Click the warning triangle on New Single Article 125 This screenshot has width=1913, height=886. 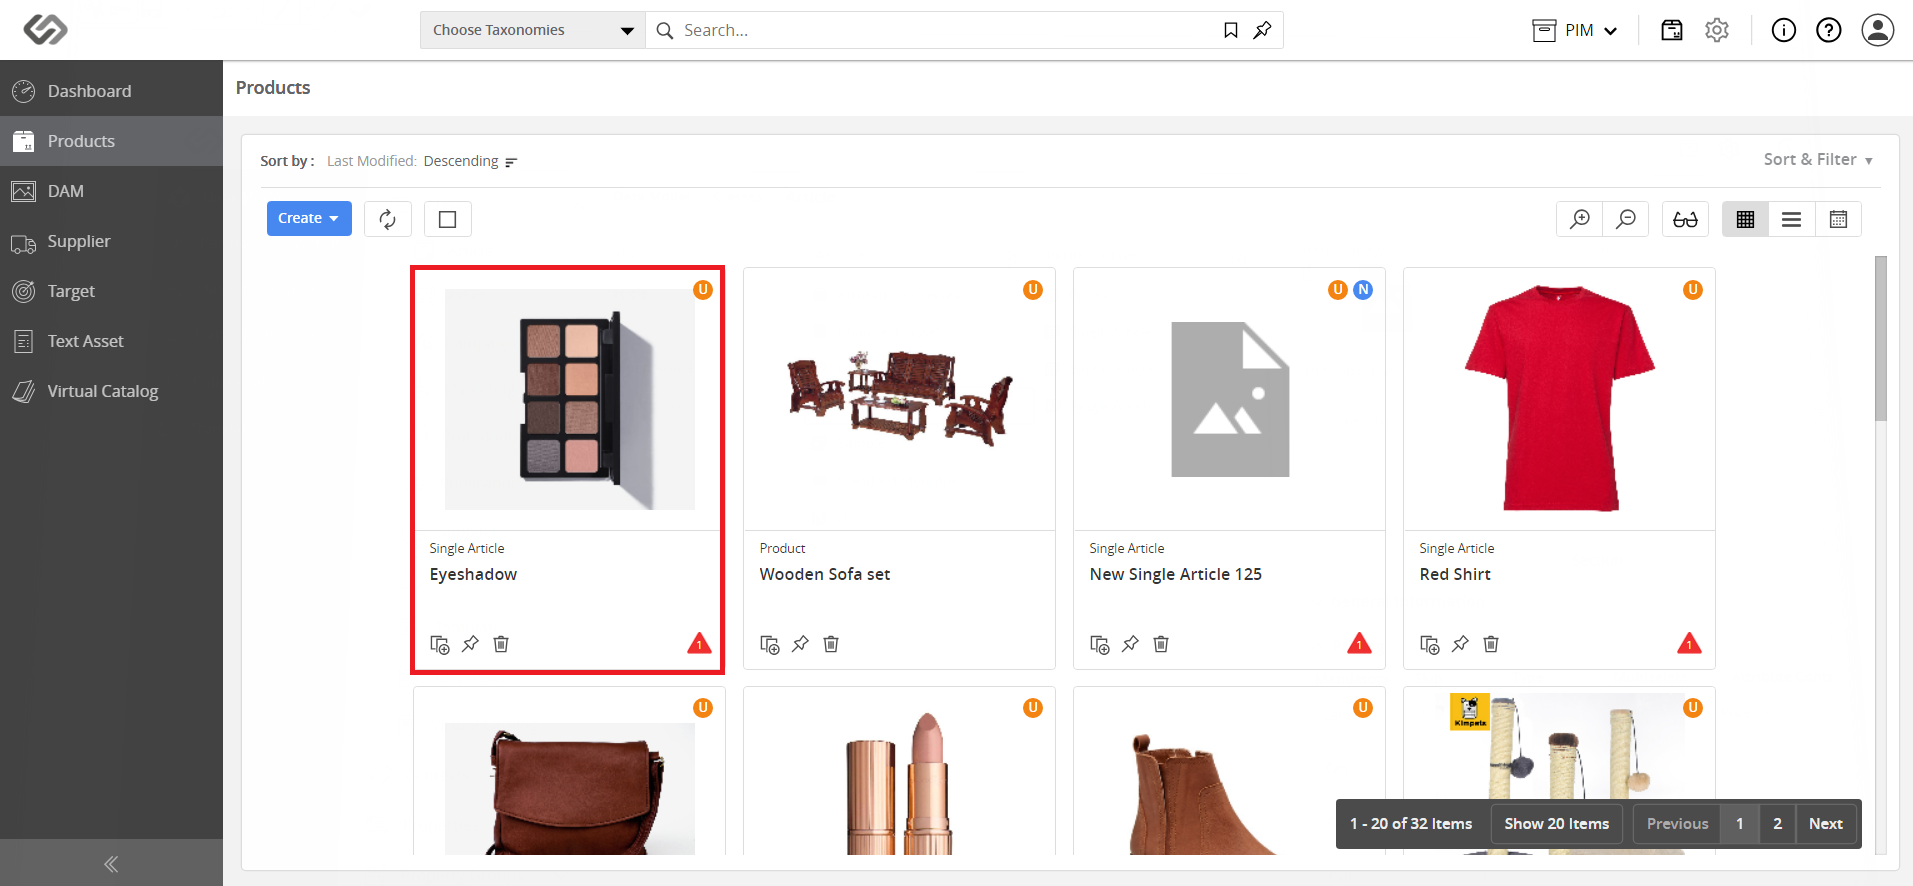(x=1359, y=643)
